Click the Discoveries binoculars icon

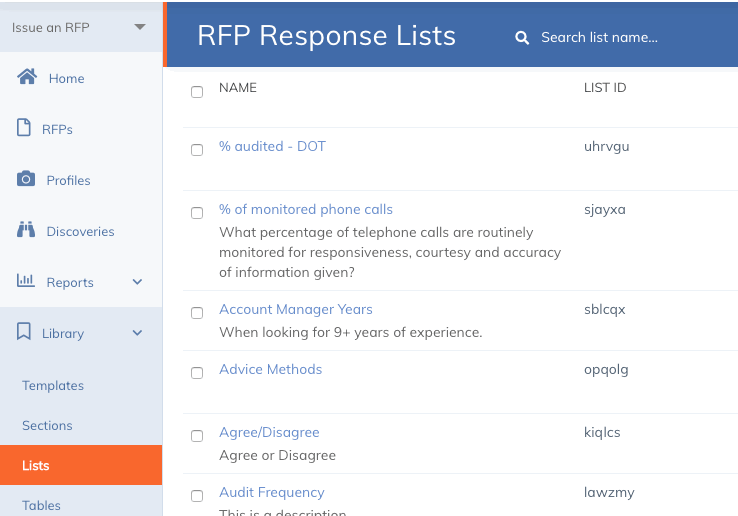tap(26, 230)
